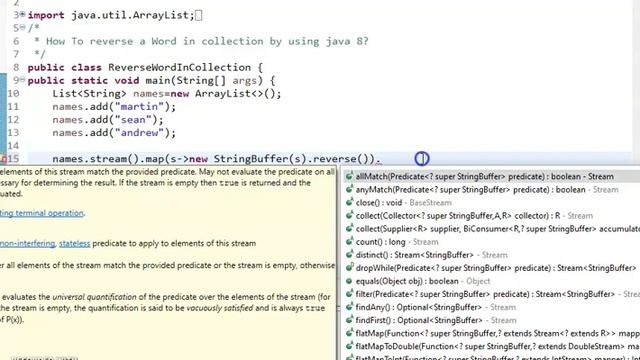Place cursor after reverse()). on line 15

(381, 159)
